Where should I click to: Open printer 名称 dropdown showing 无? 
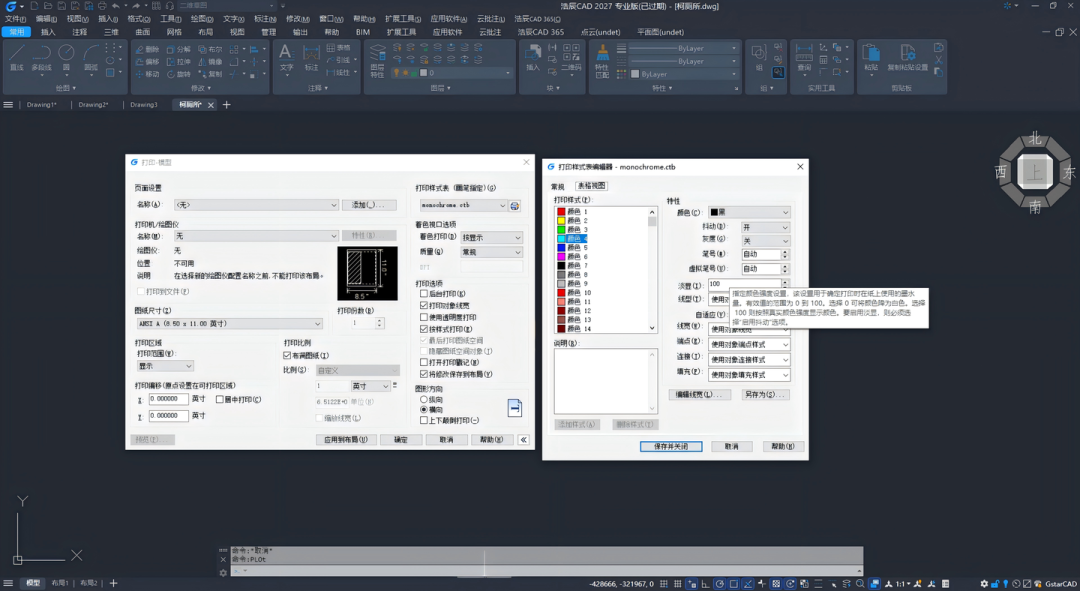click(x=256, y=236)
